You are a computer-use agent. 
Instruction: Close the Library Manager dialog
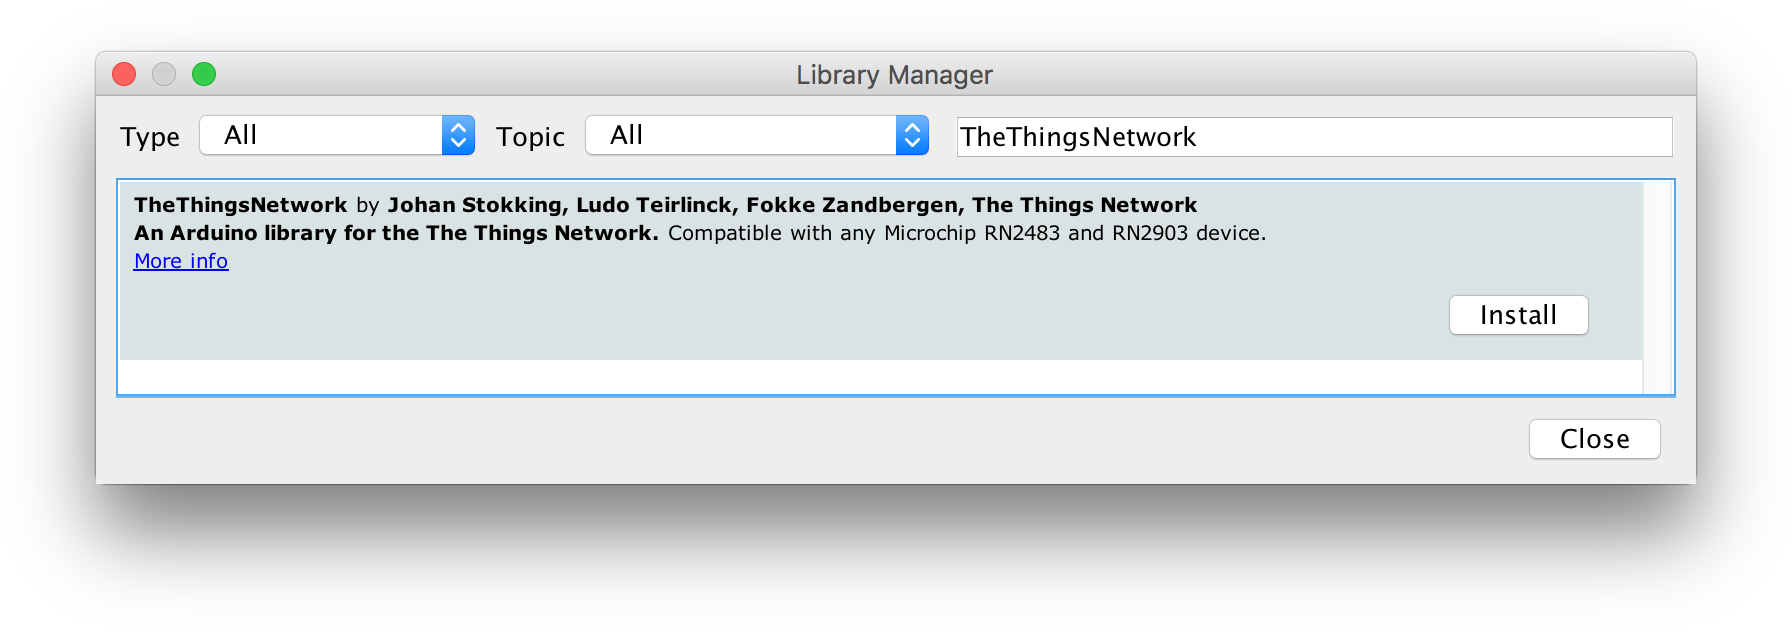(x=1594, y=438)
